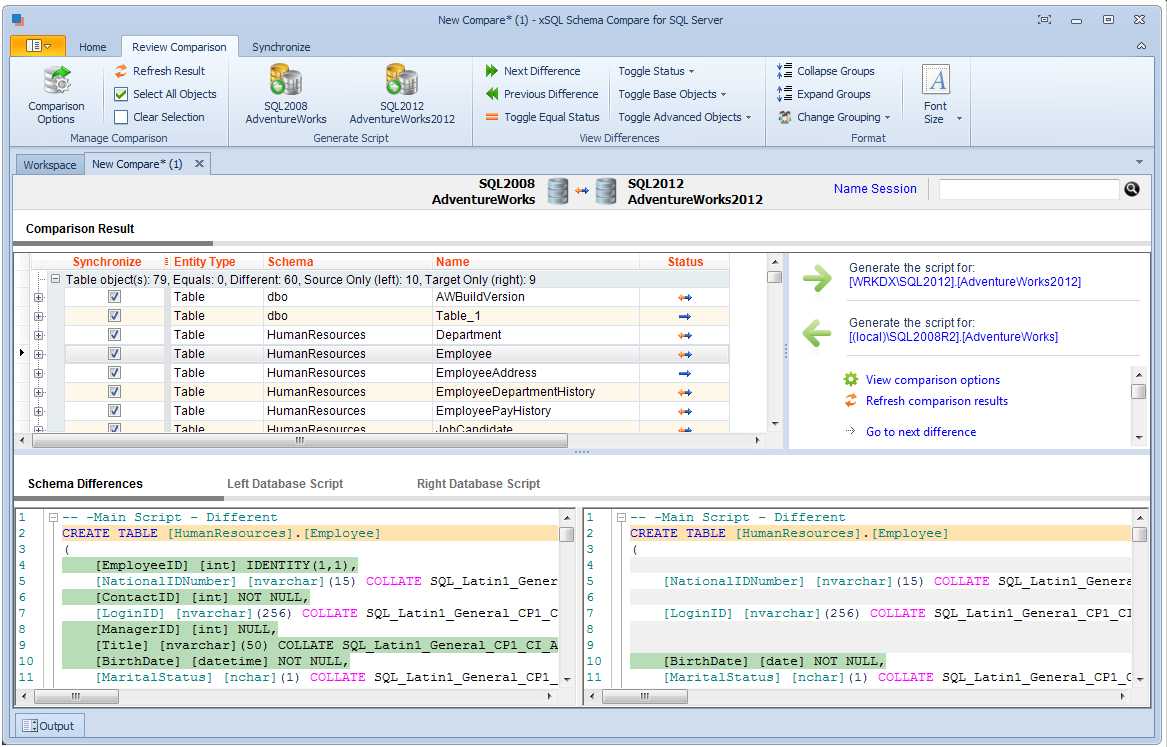Open the Font Size dropdown arrow
This screenshot has height=747, width=1167.
tap(959, 118)
